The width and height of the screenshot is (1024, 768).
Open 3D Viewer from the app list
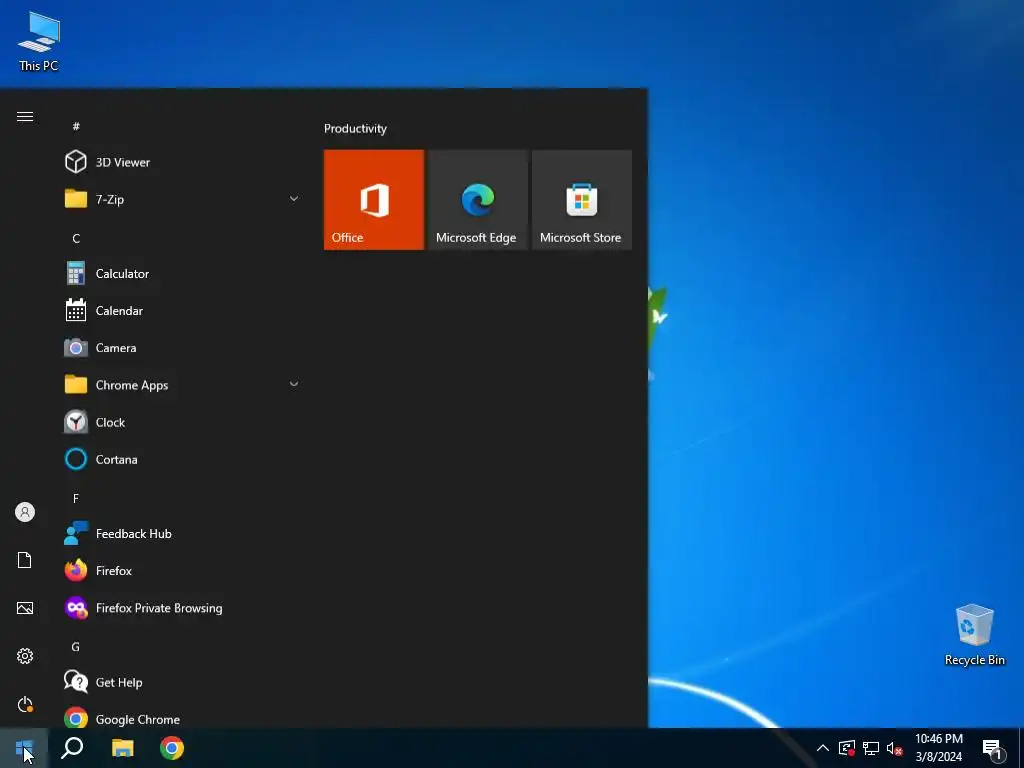[x=180, y=162]
